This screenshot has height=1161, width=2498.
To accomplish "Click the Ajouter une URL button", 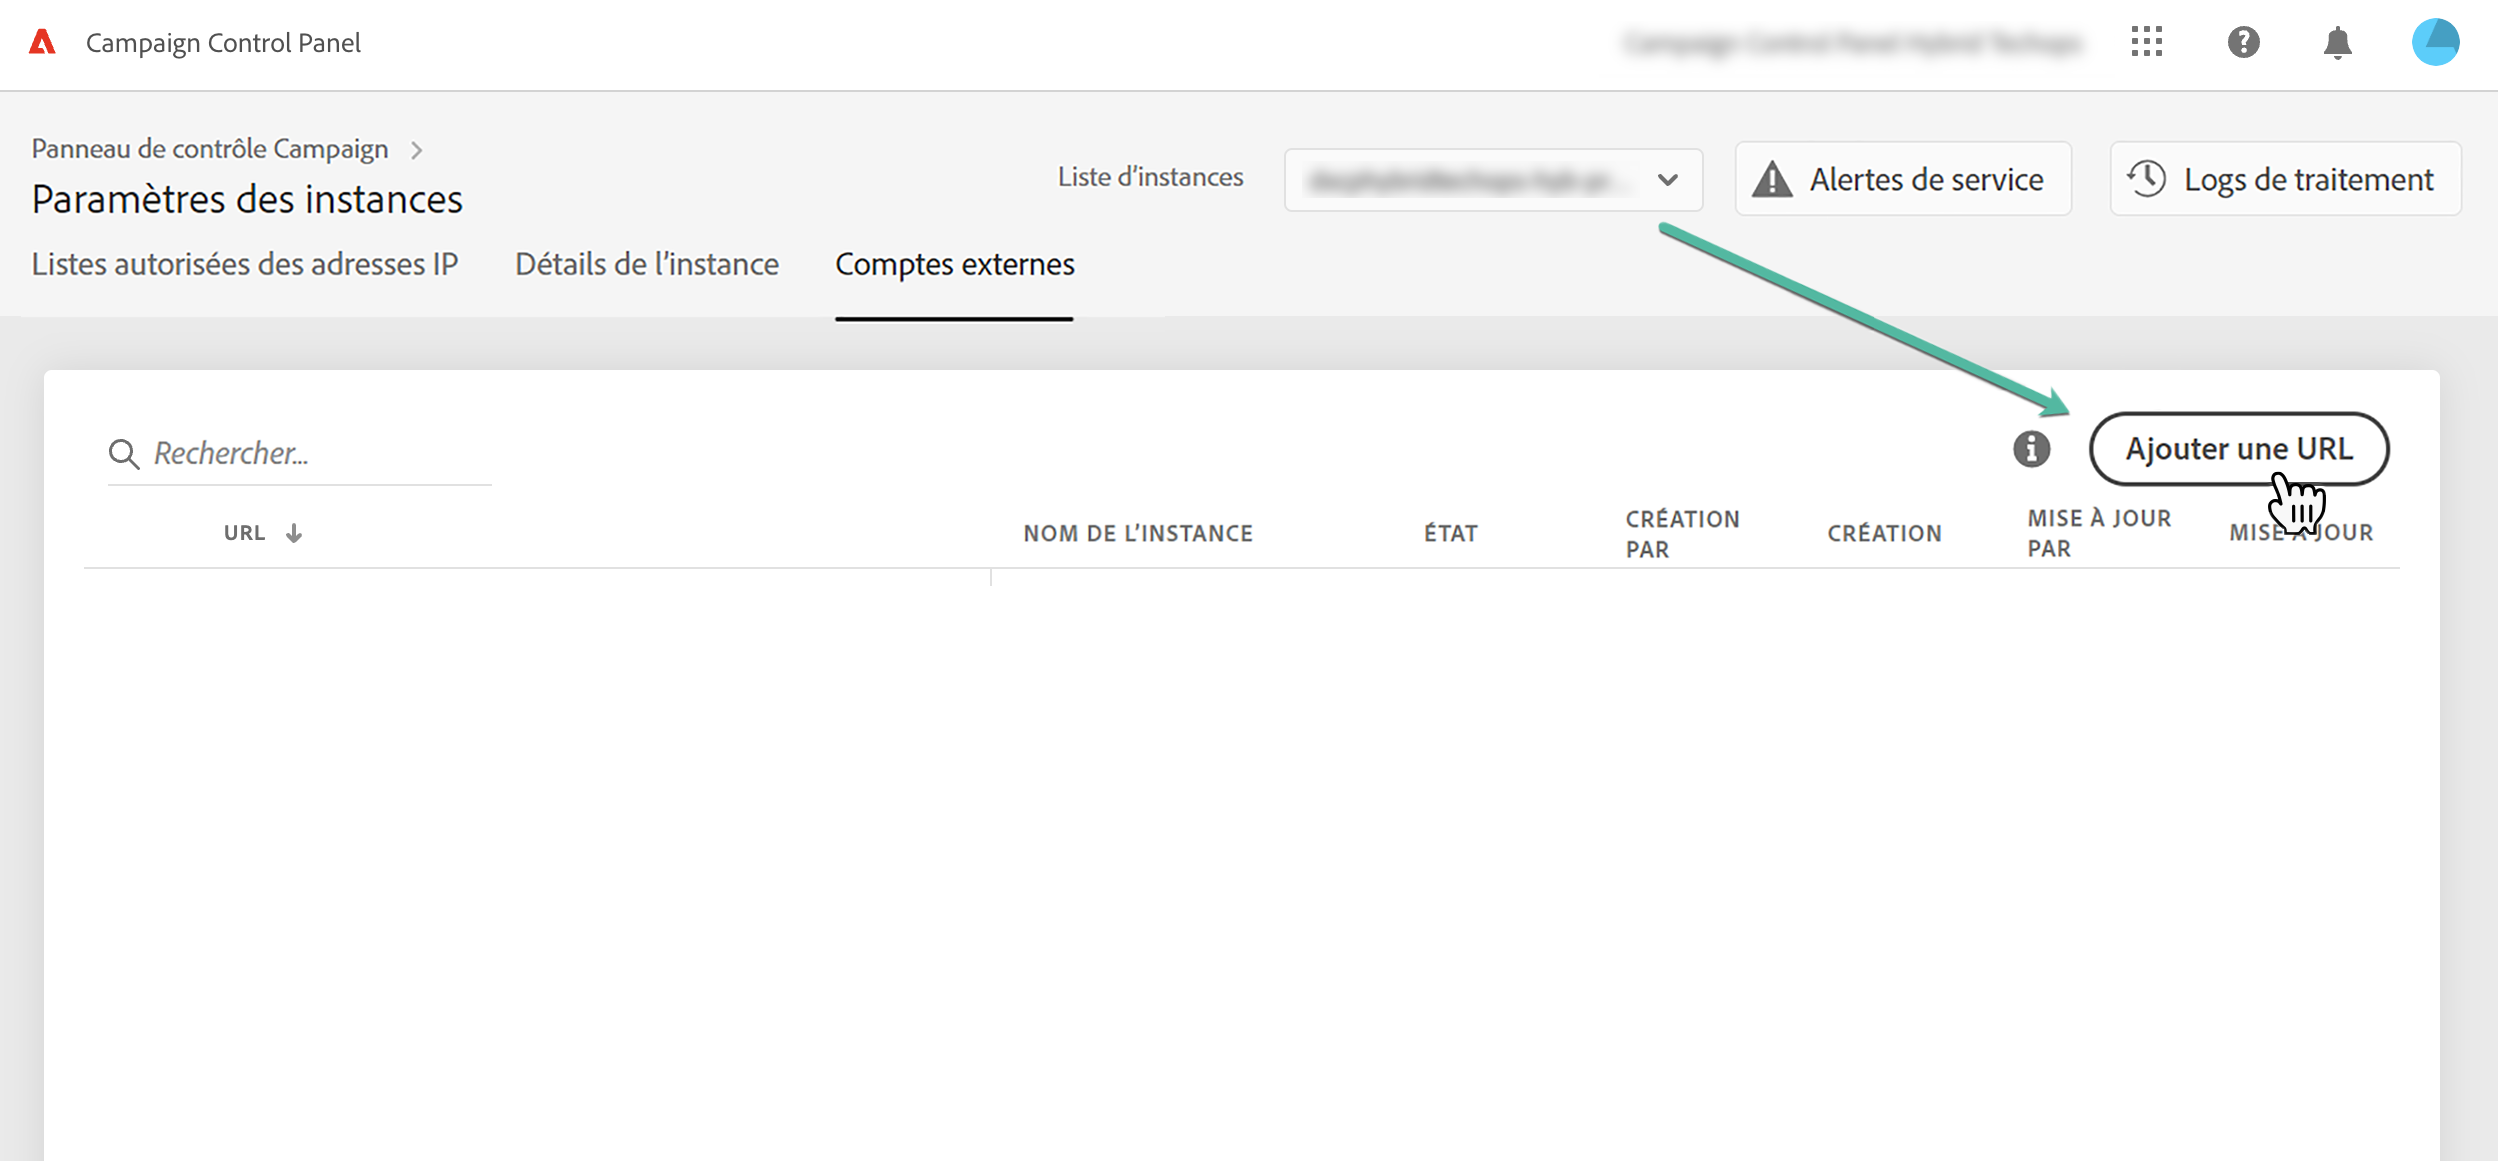I will (2238, 449).
